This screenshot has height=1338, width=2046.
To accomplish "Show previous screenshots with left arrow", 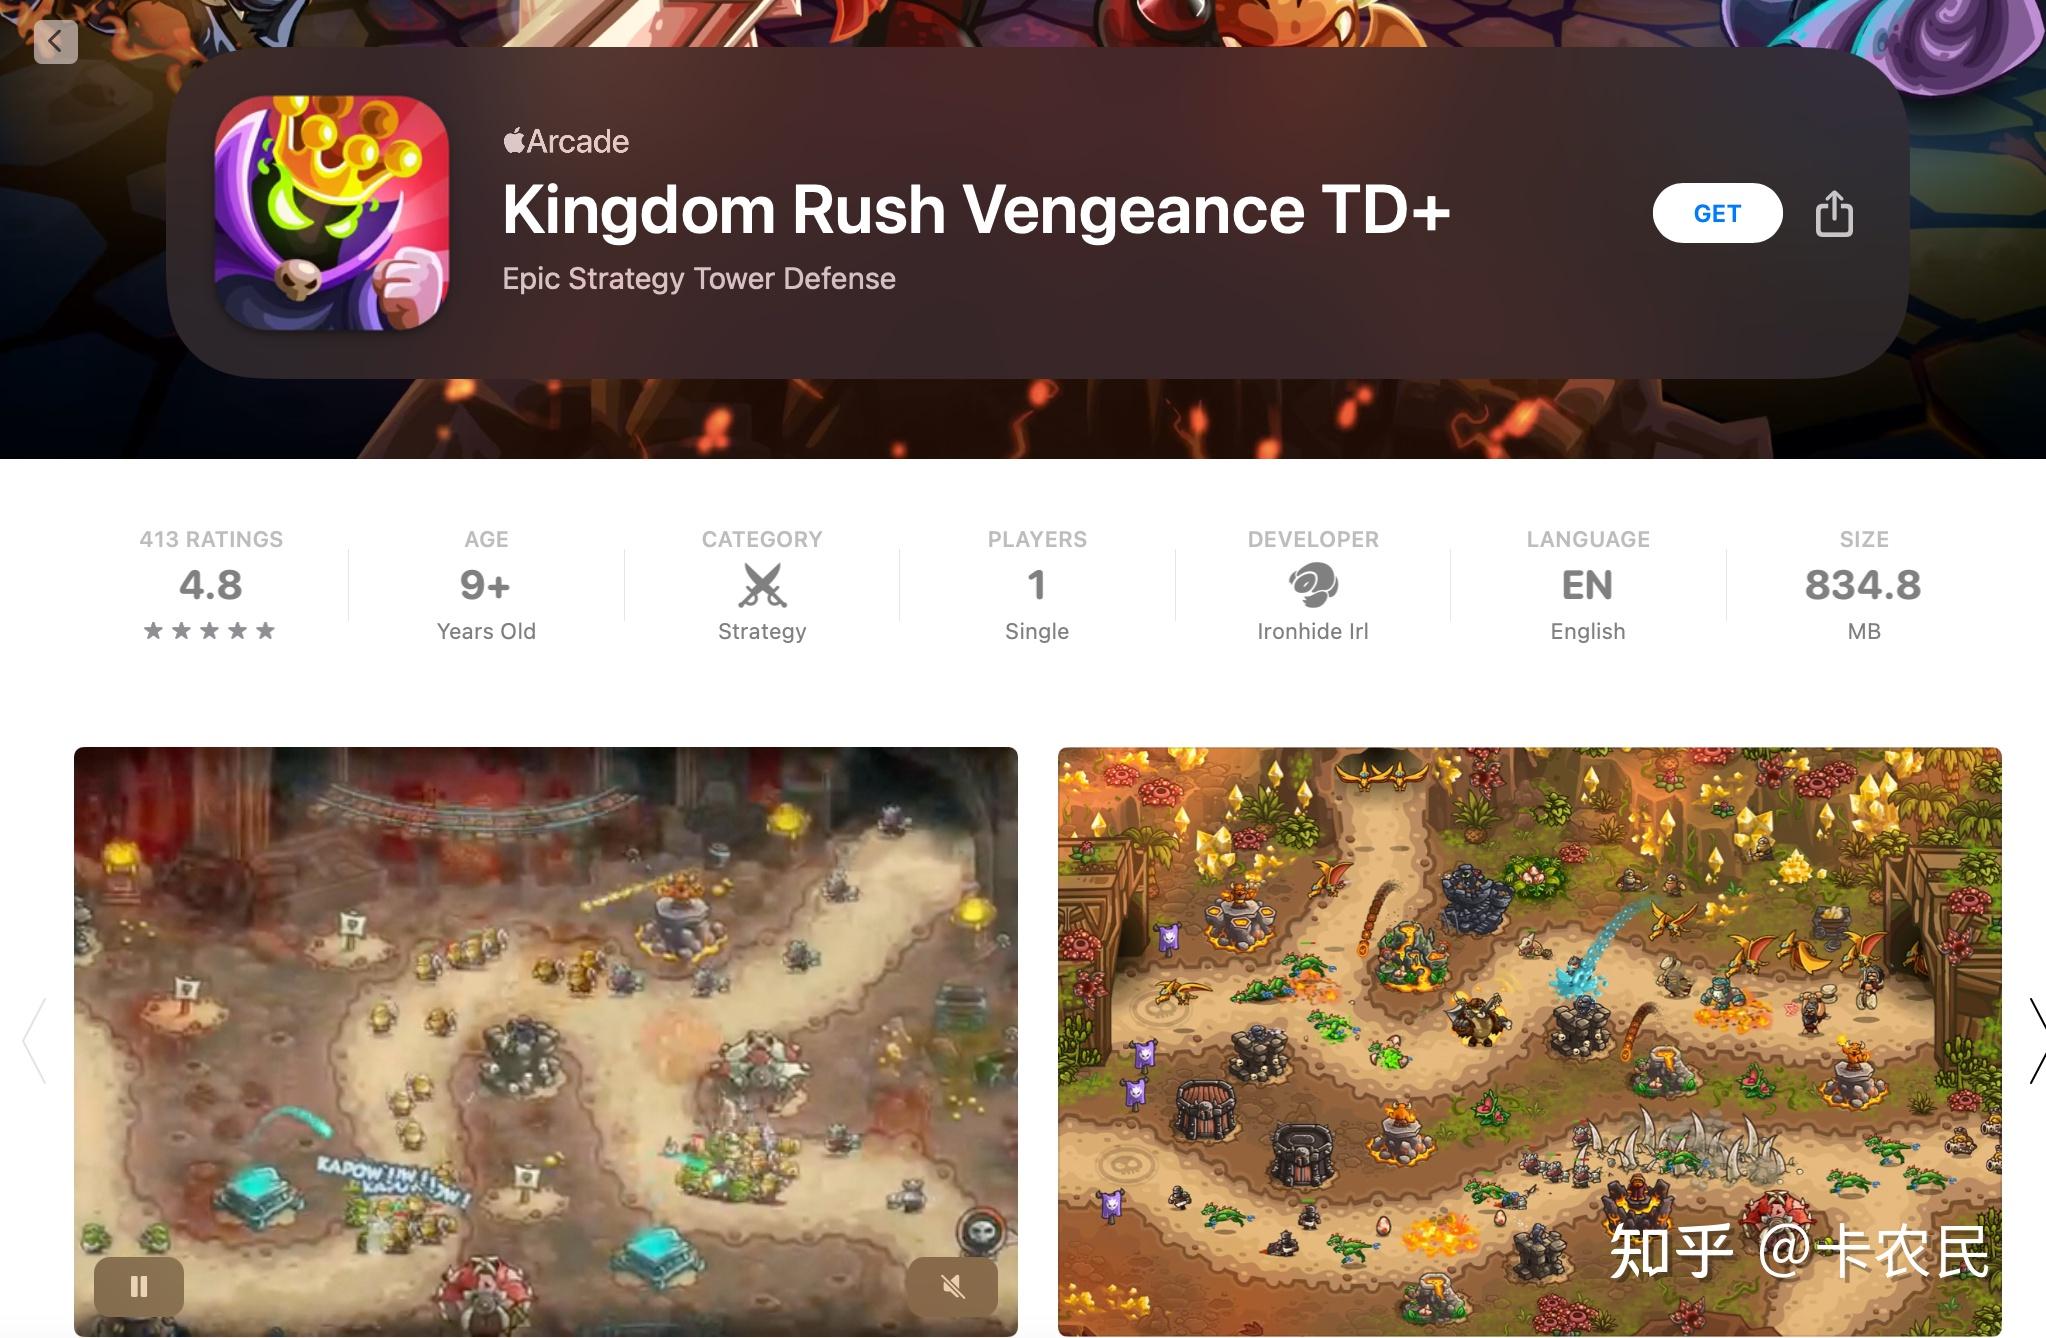I will tap(35, 1041).
